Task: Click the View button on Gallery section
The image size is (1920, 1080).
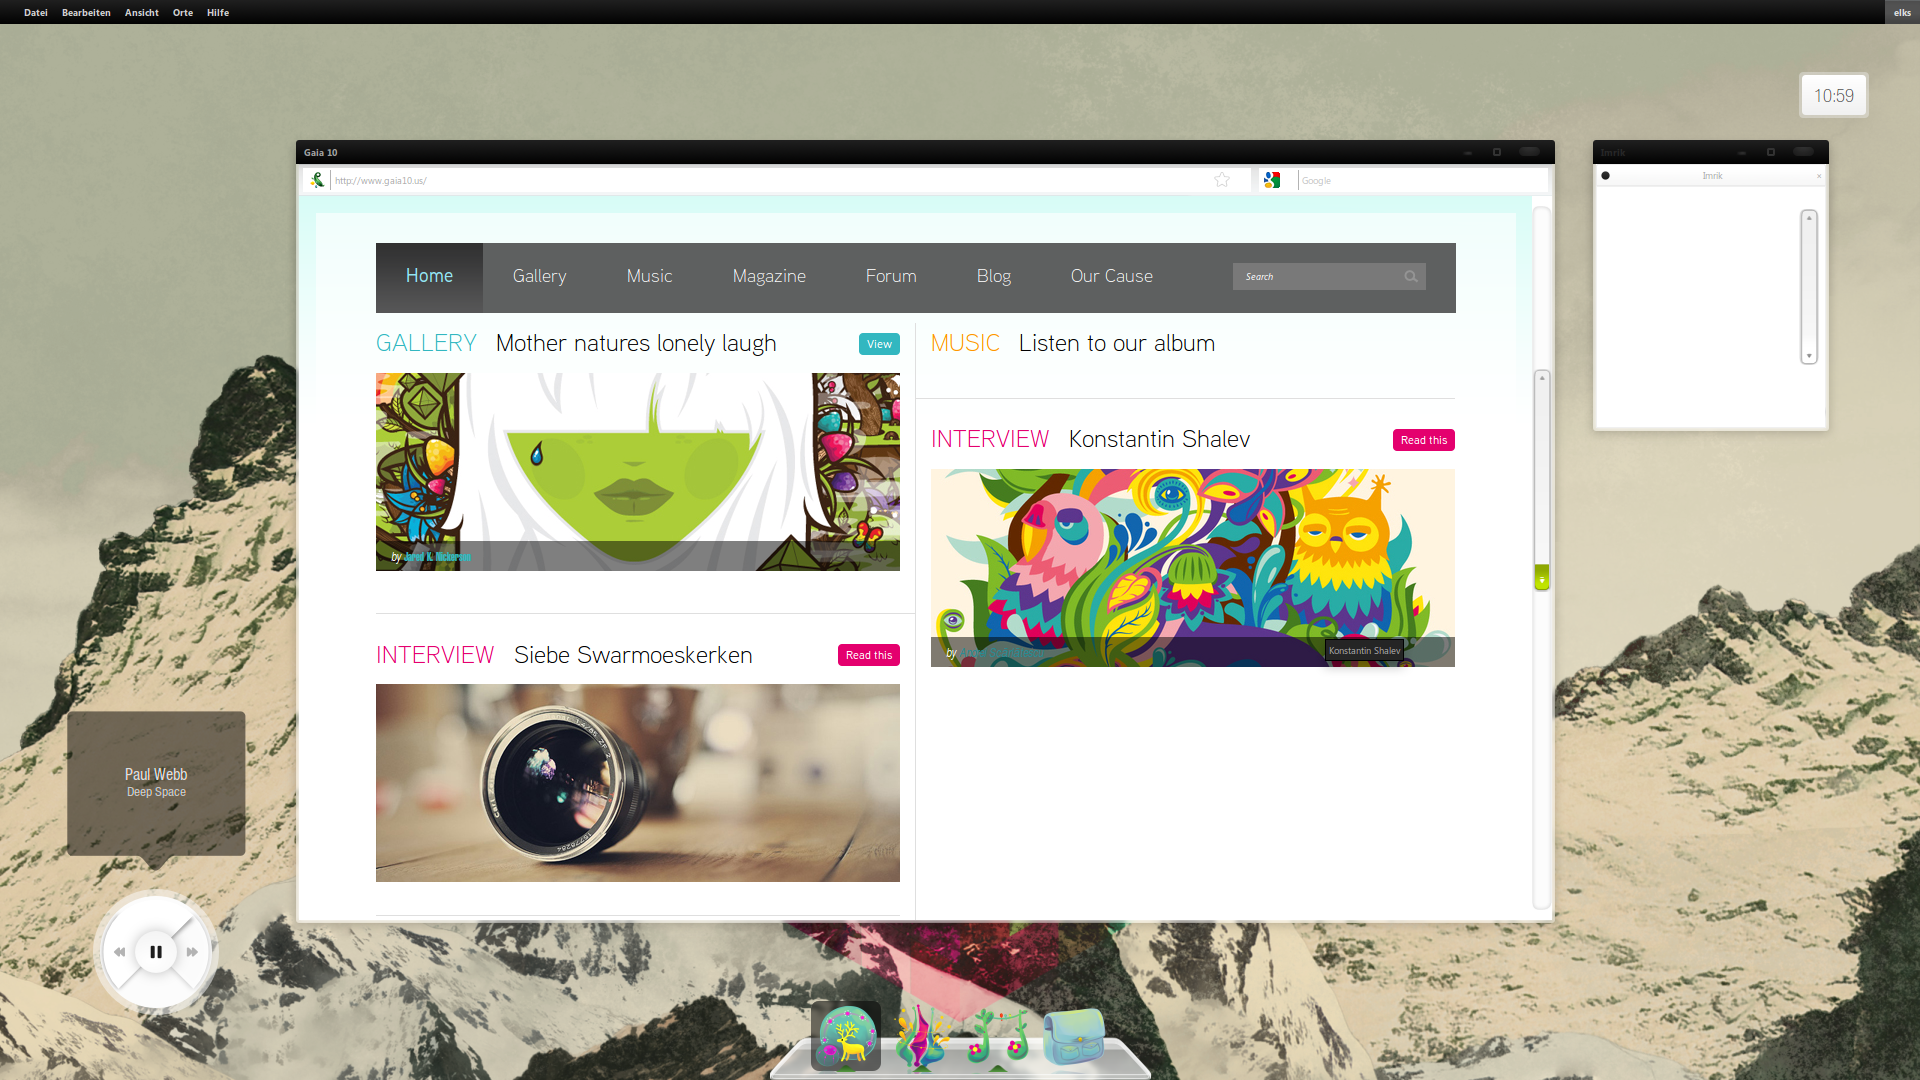Action: [878, 344]
